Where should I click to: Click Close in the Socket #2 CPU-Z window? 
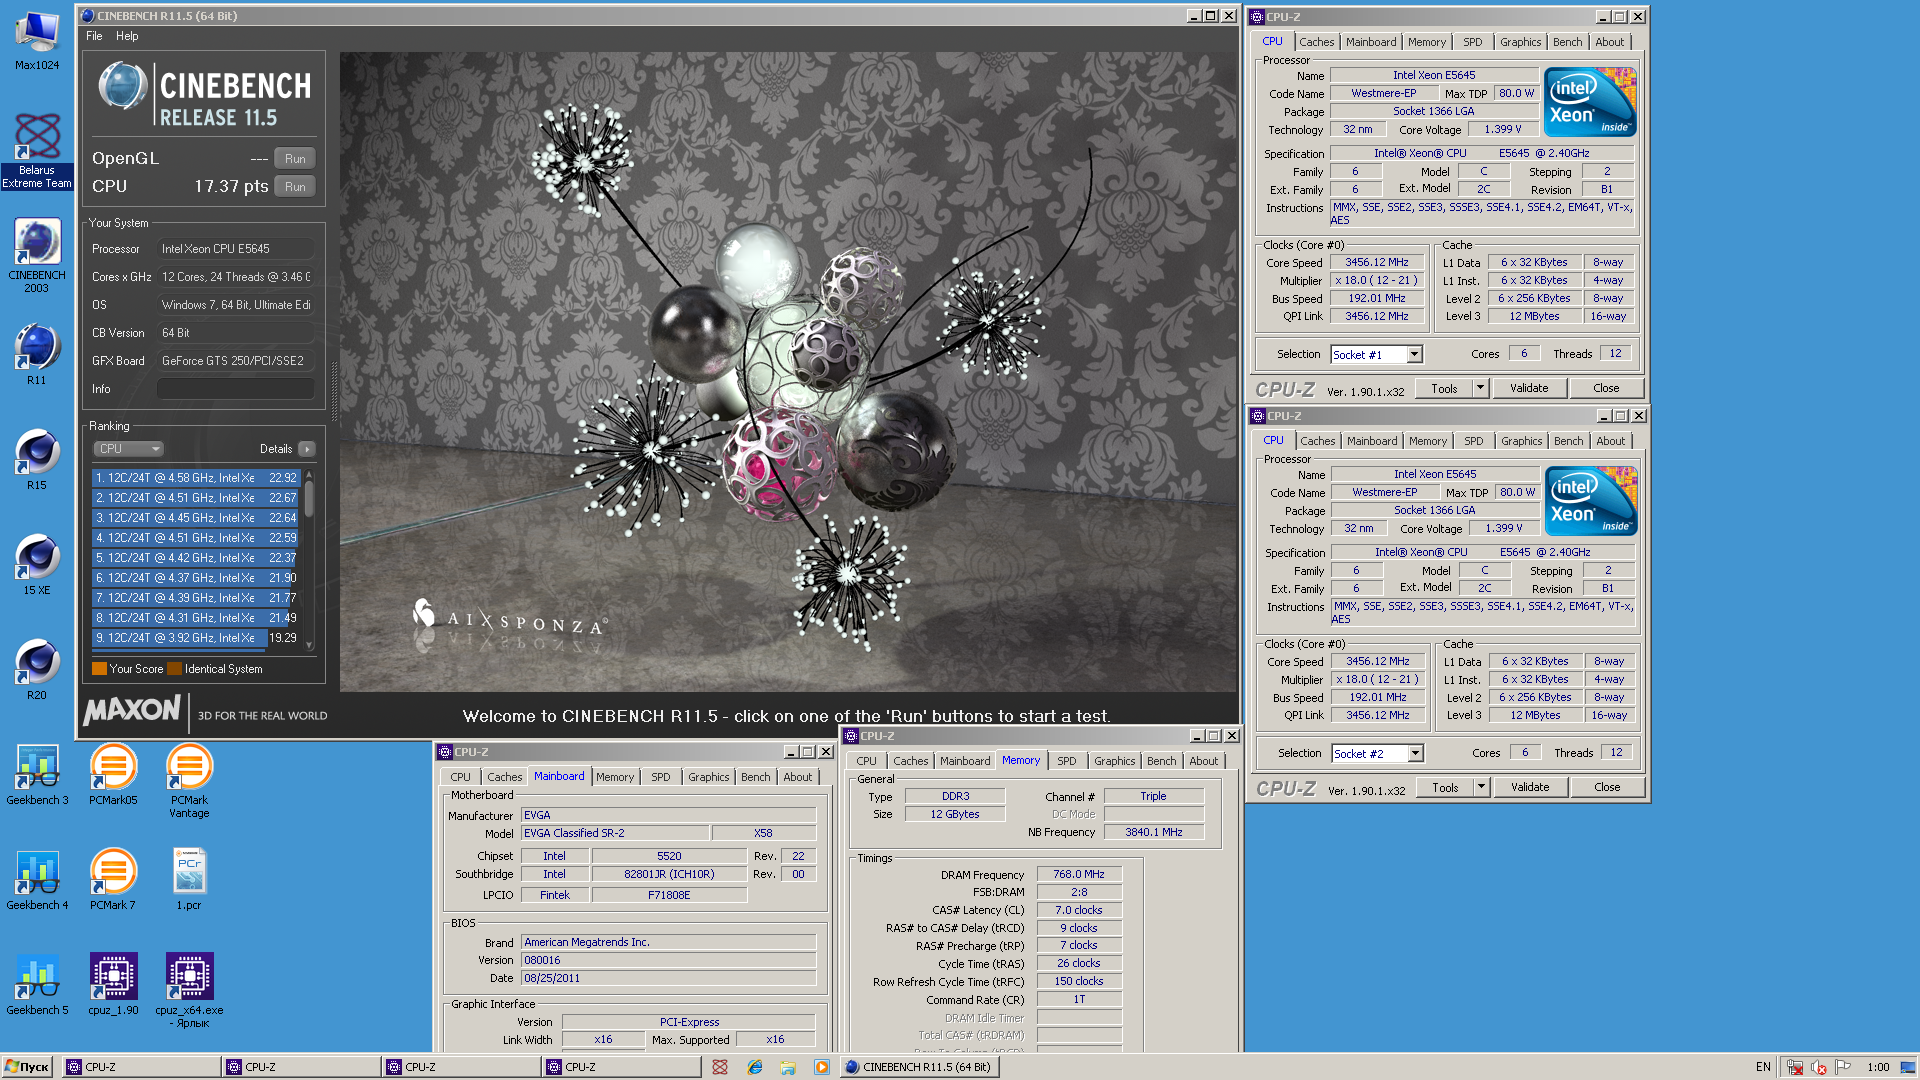(1607, 787)
